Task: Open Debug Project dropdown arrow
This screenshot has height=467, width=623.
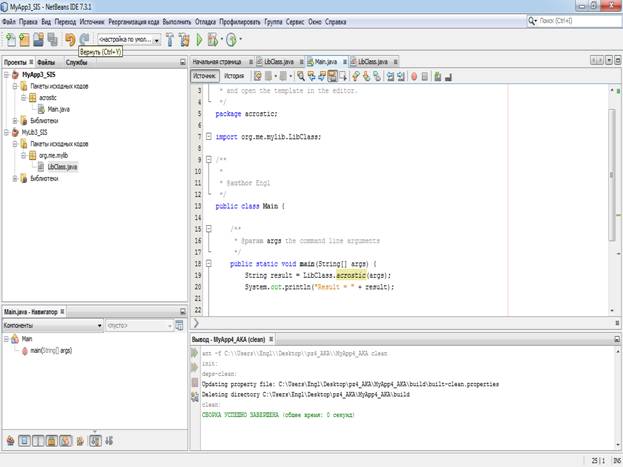Action: pyautogui.click(x=222, y=39)
